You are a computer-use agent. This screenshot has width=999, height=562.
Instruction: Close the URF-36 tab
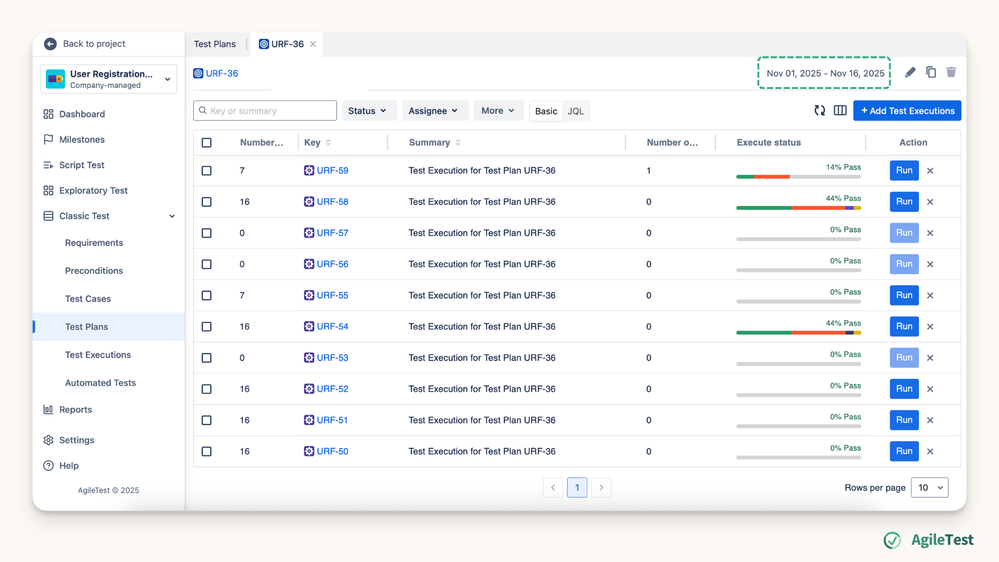pyautogui.click(x=313, y=44)
